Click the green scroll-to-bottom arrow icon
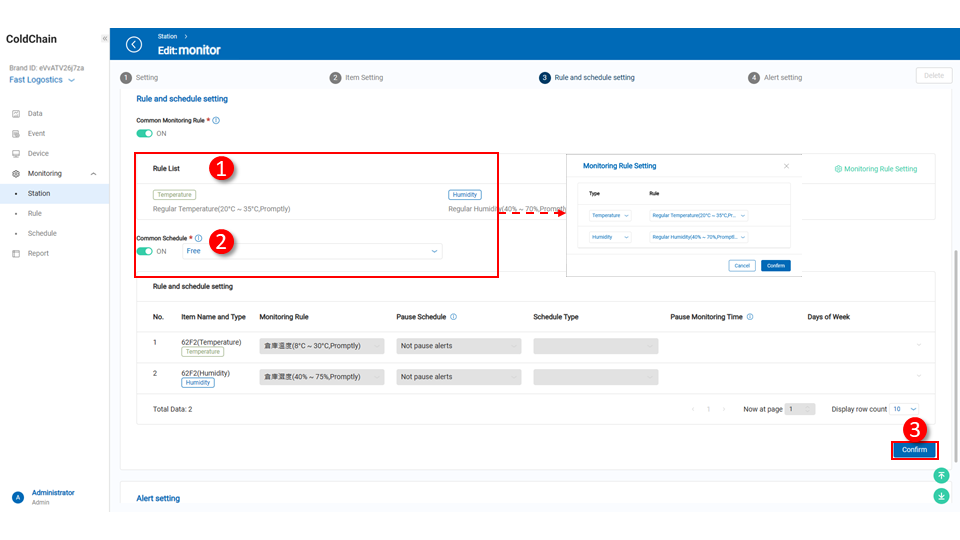Screen dimensions: 960x540 [941, 496]
